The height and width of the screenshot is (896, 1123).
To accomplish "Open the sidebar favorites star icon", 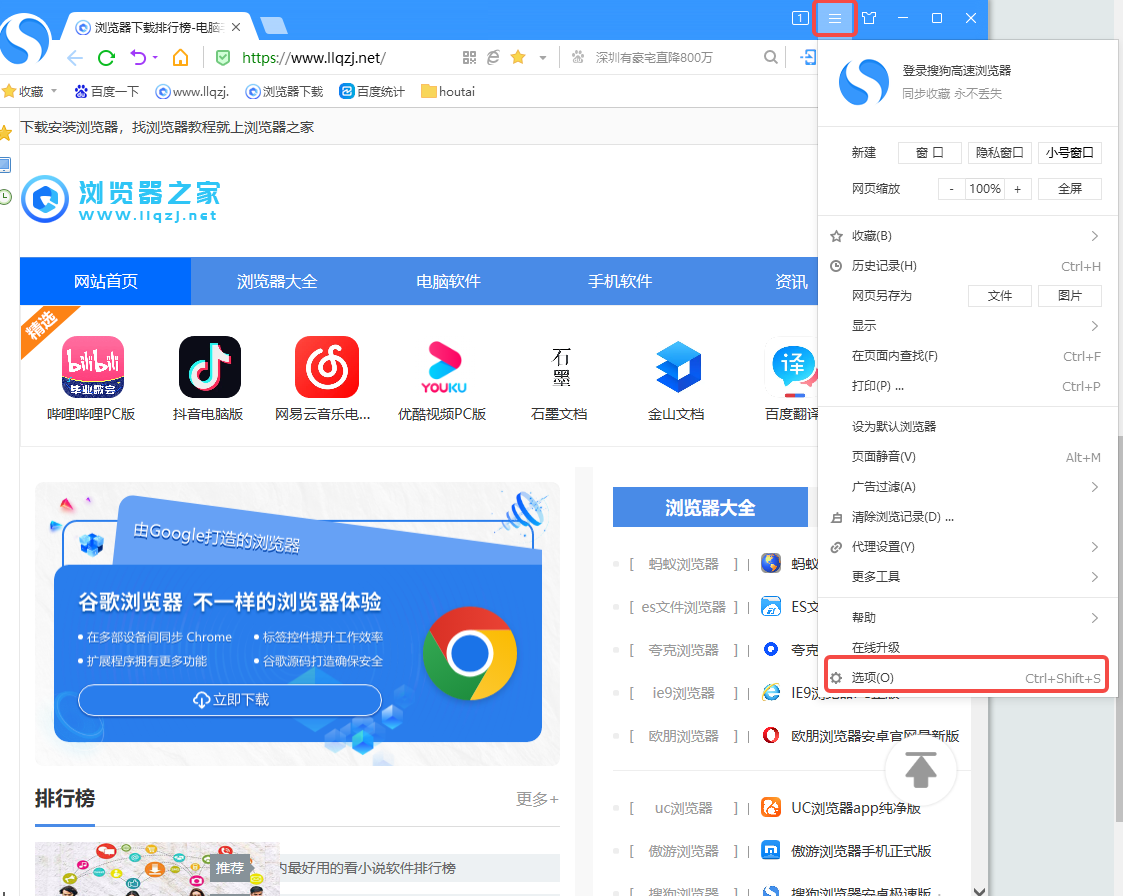I will point(6,133).
